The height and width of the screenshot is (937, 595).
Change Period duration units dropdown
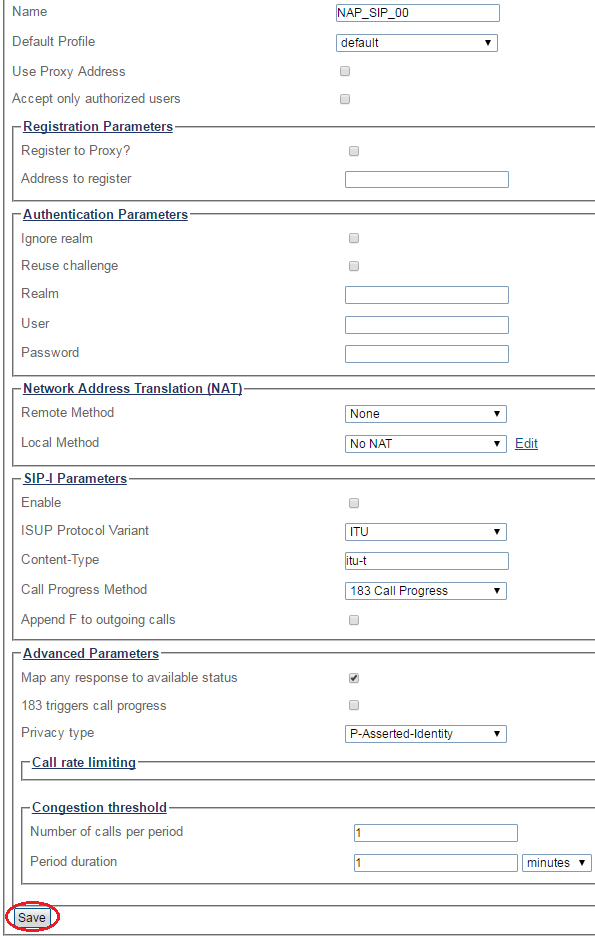(x=557, y=863)
